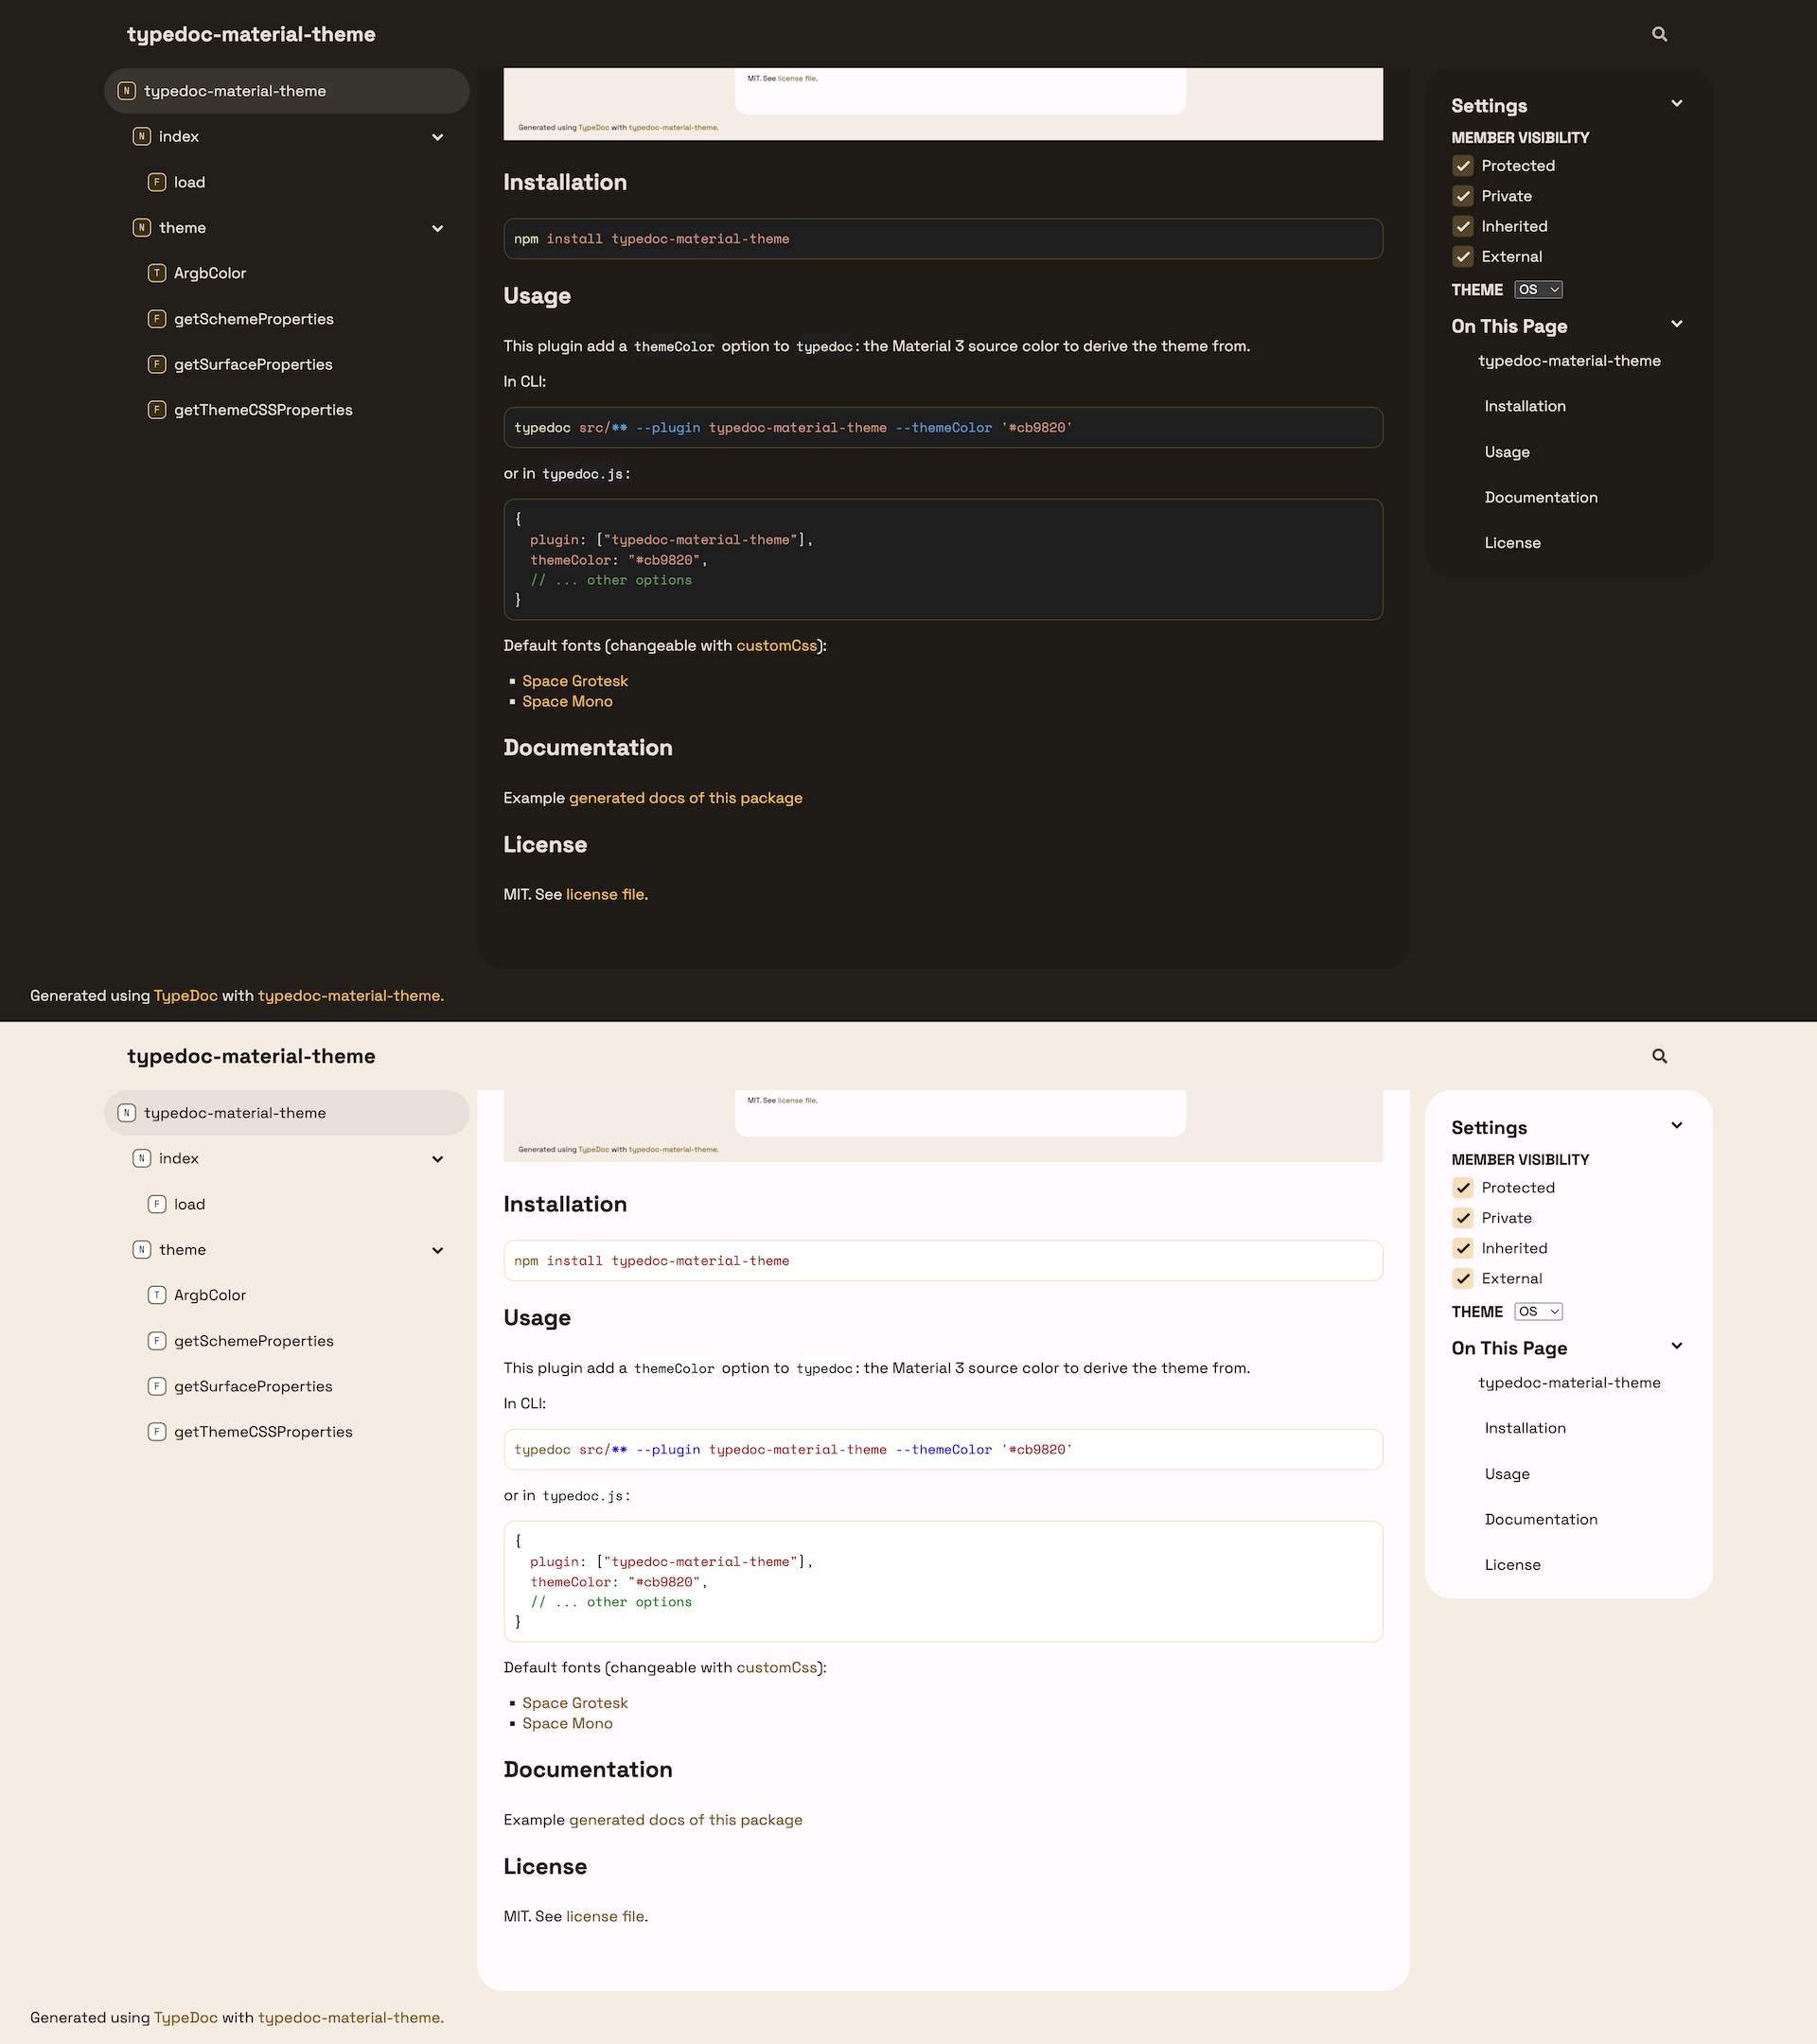
Task: Click the F icon beside load in dark sidebar
Action: coord(157,182)
